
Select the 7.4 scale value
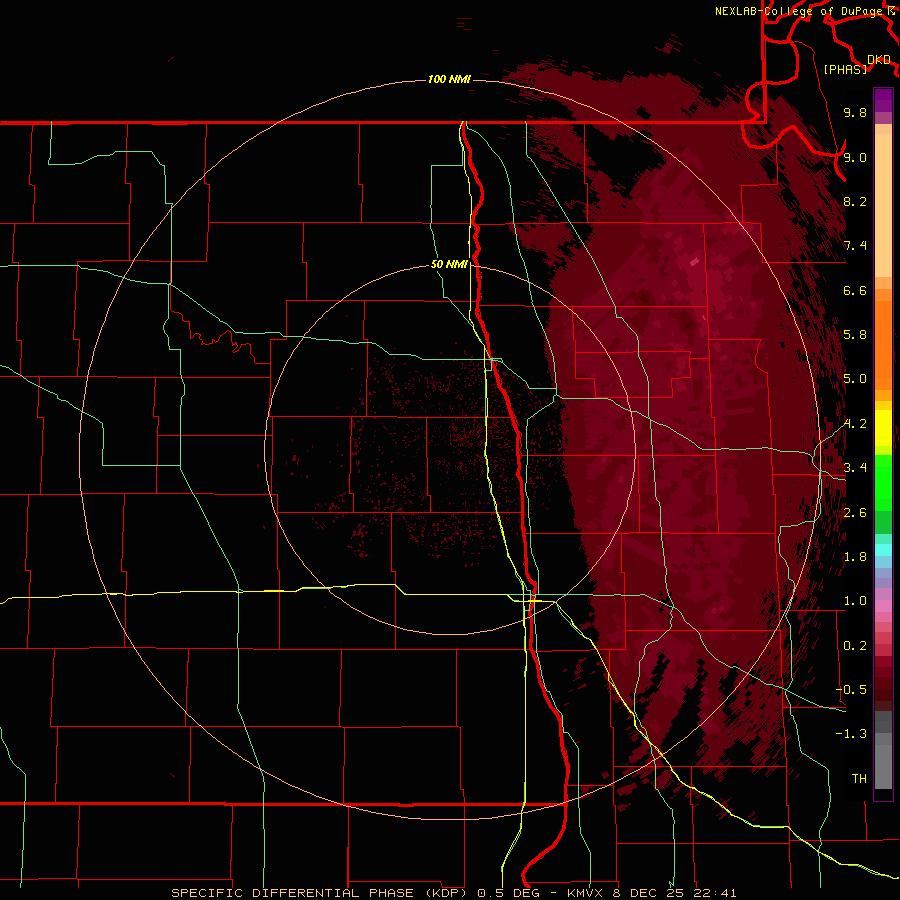tap(855, 246)
